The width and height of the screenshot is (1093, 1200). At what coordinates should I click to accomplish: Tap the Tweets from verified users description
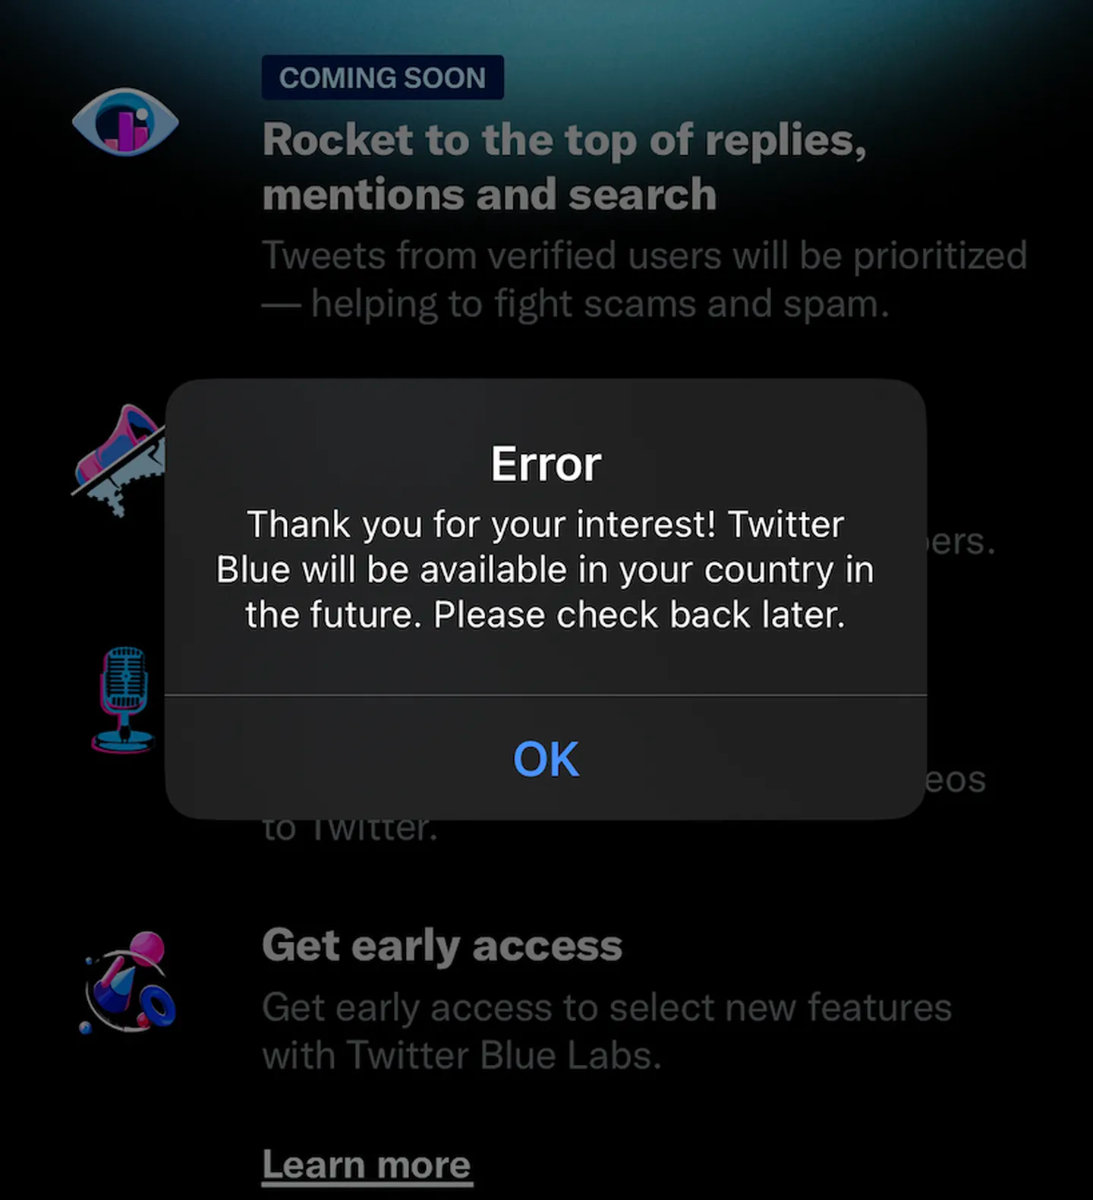tap(644, 279)
